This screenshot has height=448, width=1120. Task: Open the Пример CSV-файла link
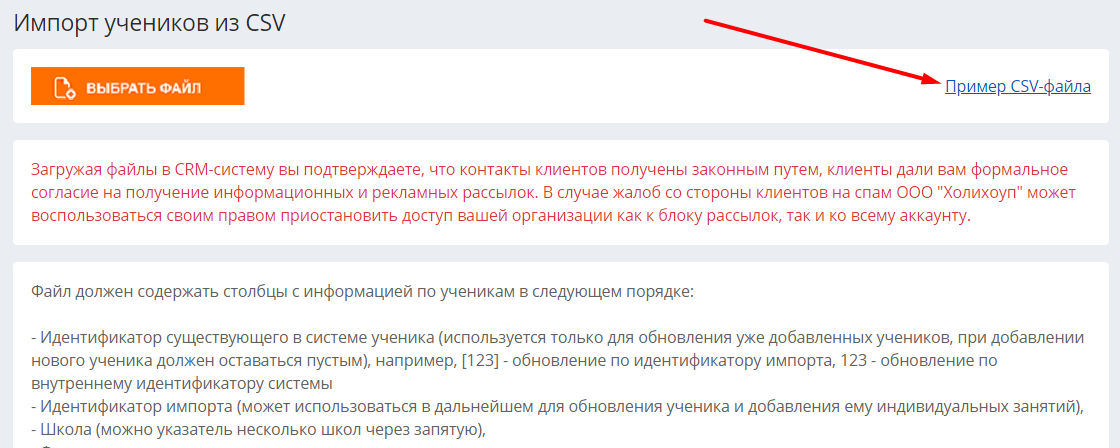[1018, 87]
